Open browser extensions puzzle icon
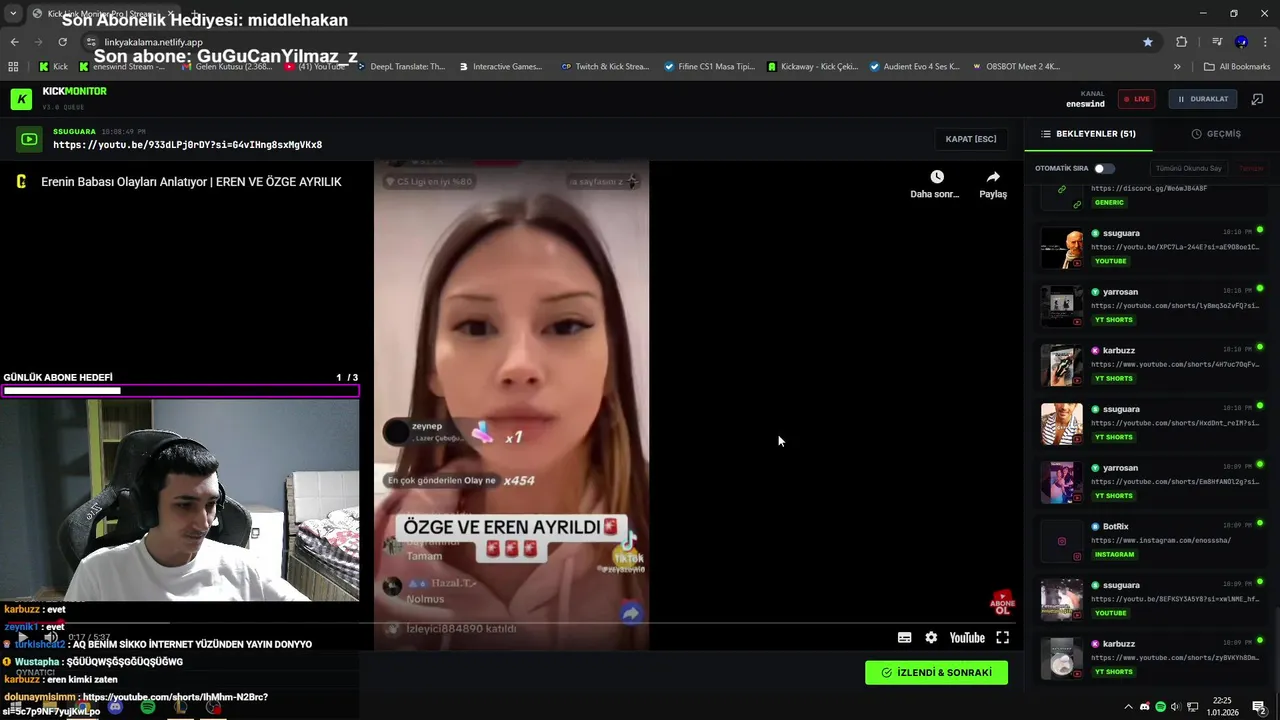The height and width of the screenshot is (720, 1280). 1181,42
